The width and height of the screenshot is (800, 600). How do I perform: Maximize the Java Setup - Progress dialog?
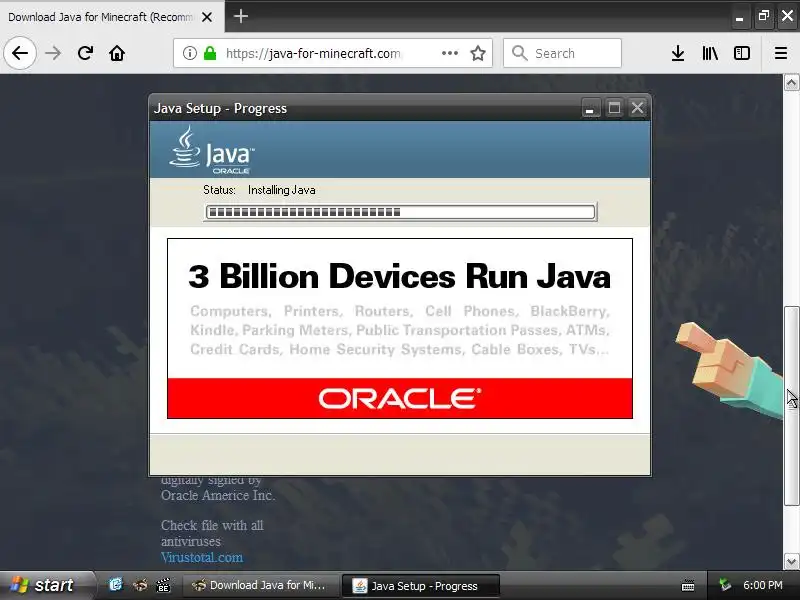tap(614, 108)
